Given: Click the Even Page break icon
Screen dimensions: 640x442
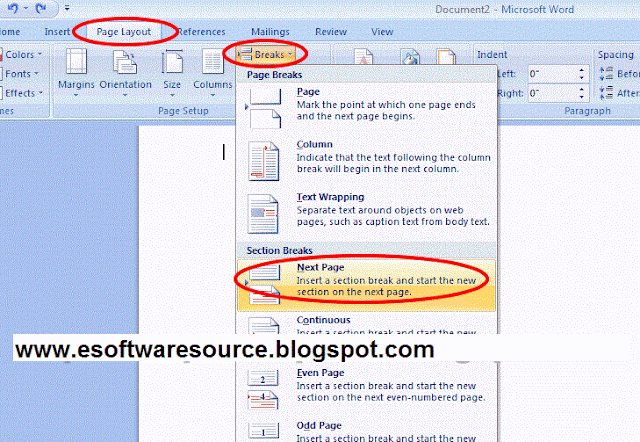Looking at the screenshot, I should coord(263,390).
